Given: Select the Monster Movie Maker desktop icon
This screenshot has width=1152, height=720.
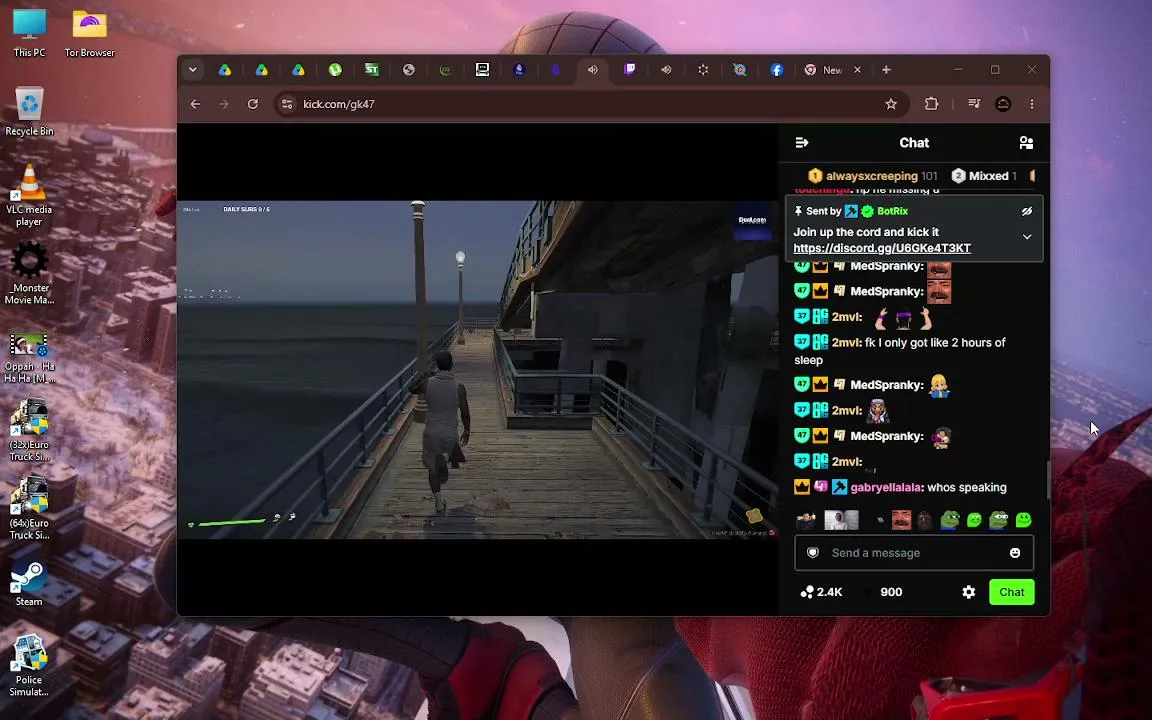Looking at the screenshot, I should point(29,273).
